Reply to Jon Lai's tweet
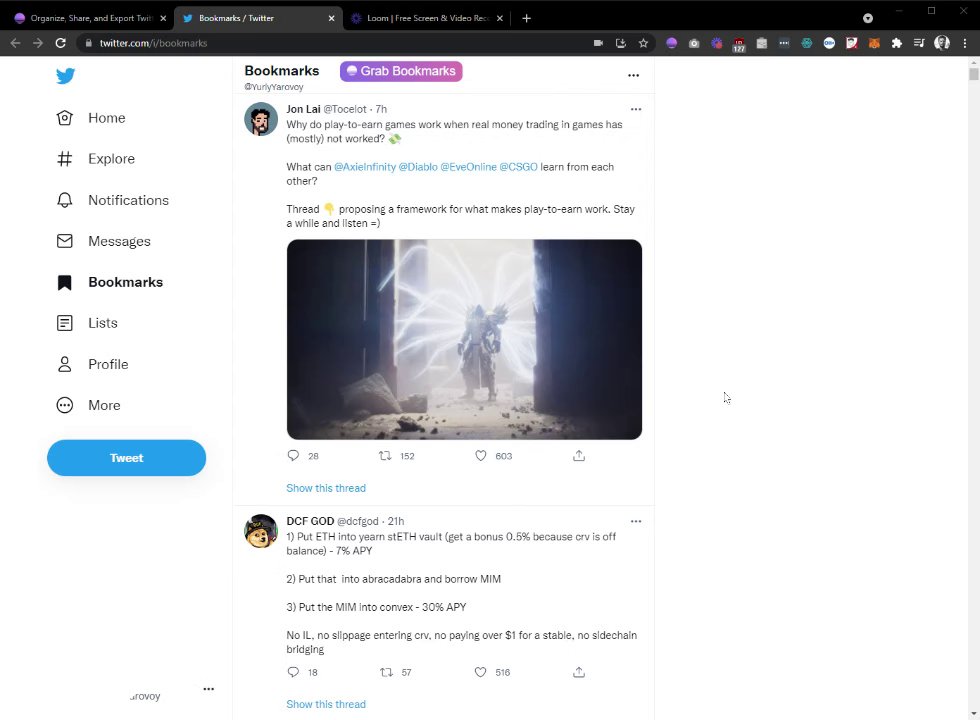980x720 pixels. point(293,456)
